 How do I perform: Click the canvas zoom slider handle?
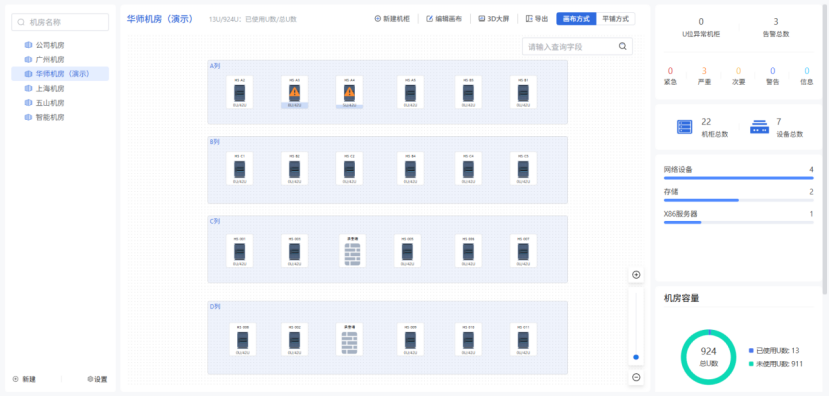(636, 357)
